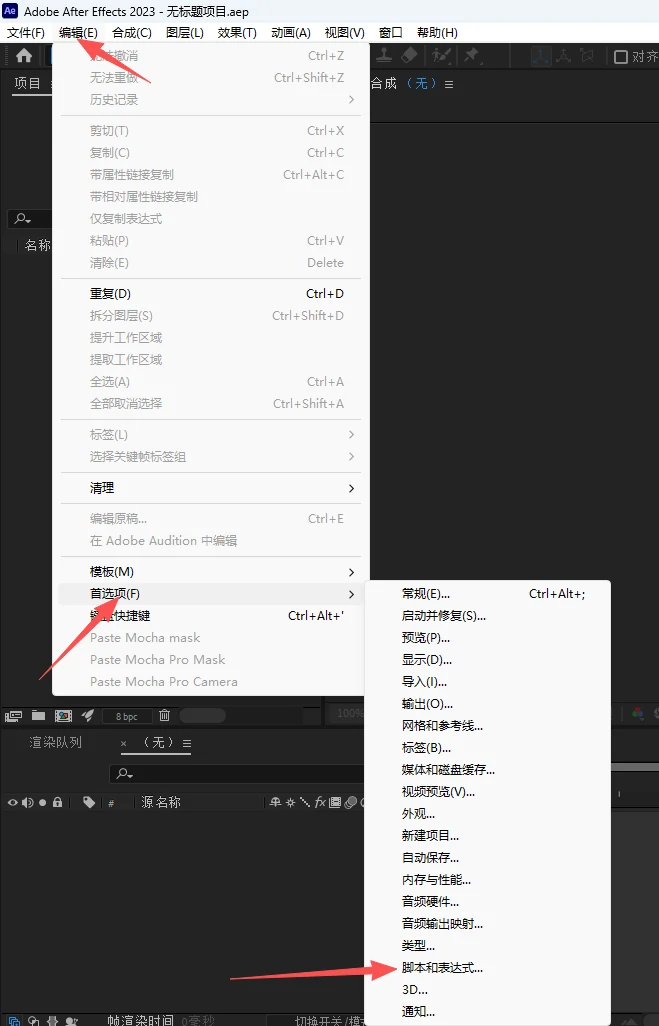Click the New Composition icon

(x=63, y=716)
